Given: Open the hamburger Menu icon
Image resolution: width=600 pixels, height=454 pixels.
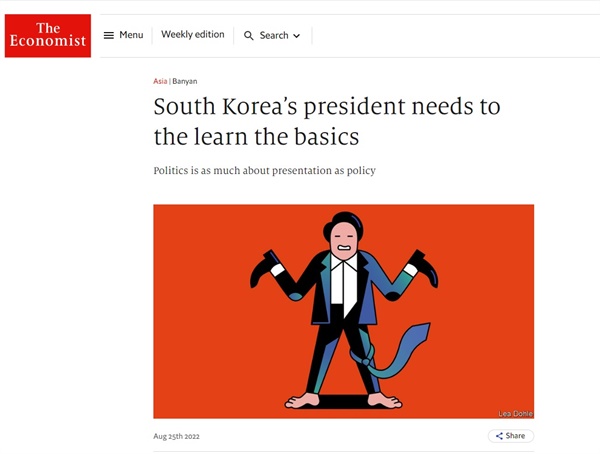Looking at the screenshot, I should click(109, 35).
